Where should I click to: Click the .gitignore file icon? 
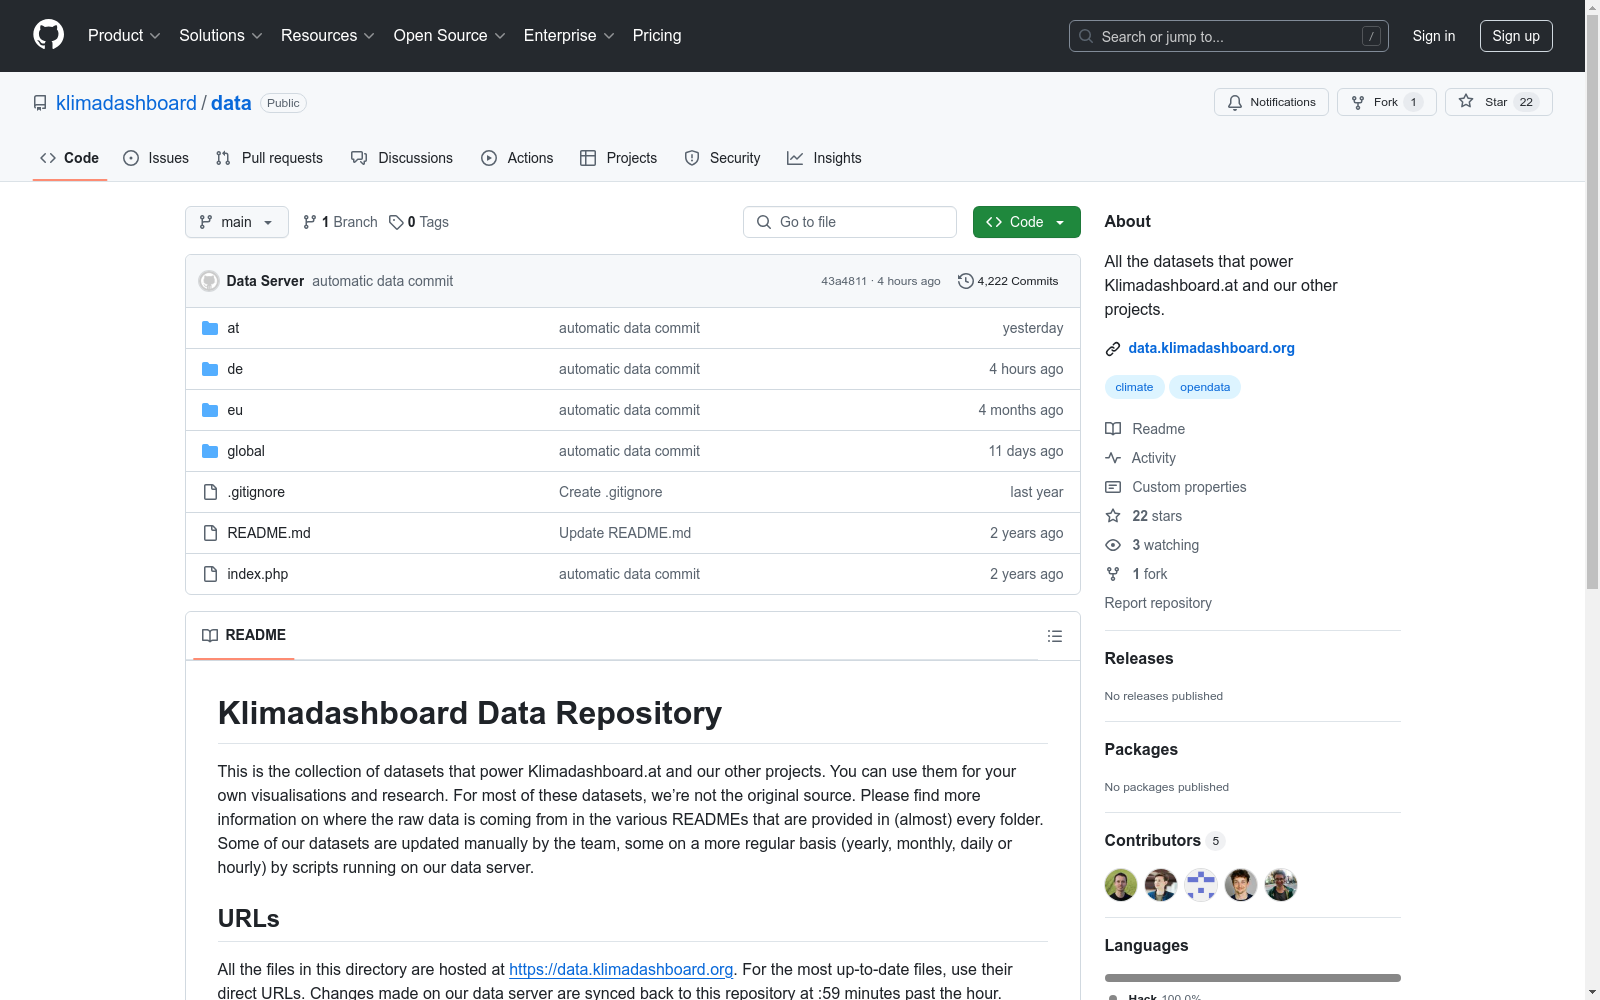210,492
